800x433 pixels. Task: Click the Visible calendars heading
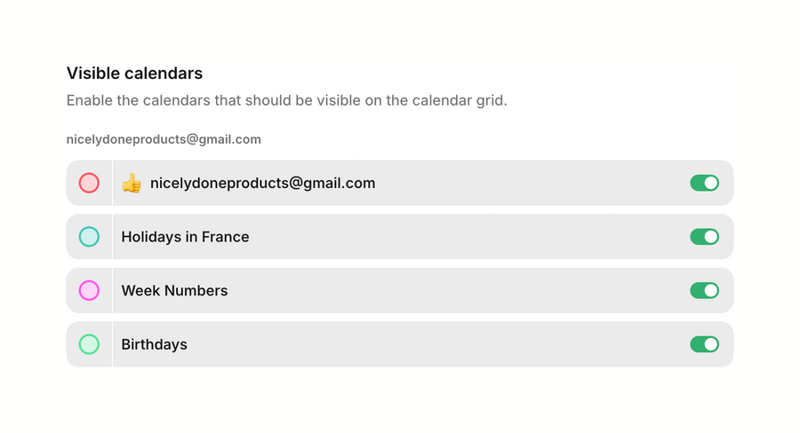[134, 73]
